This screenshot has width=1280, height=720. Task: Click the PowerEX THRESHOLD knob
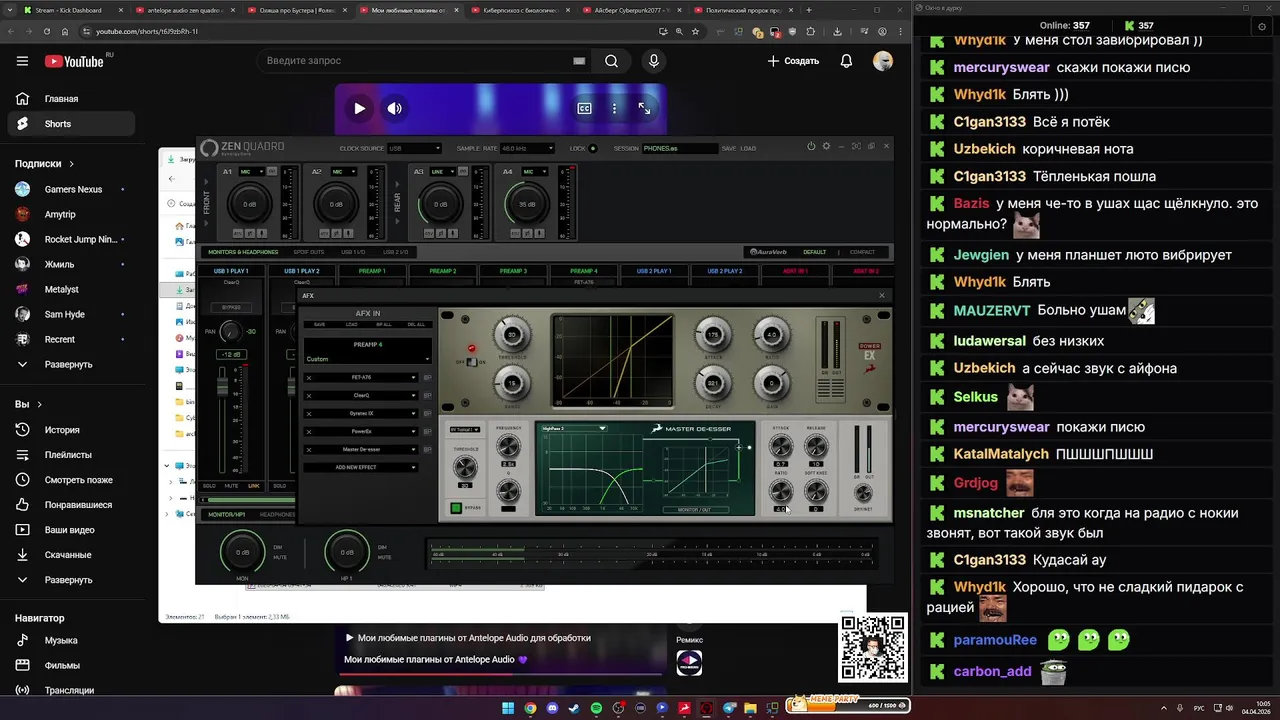point(512,335)
